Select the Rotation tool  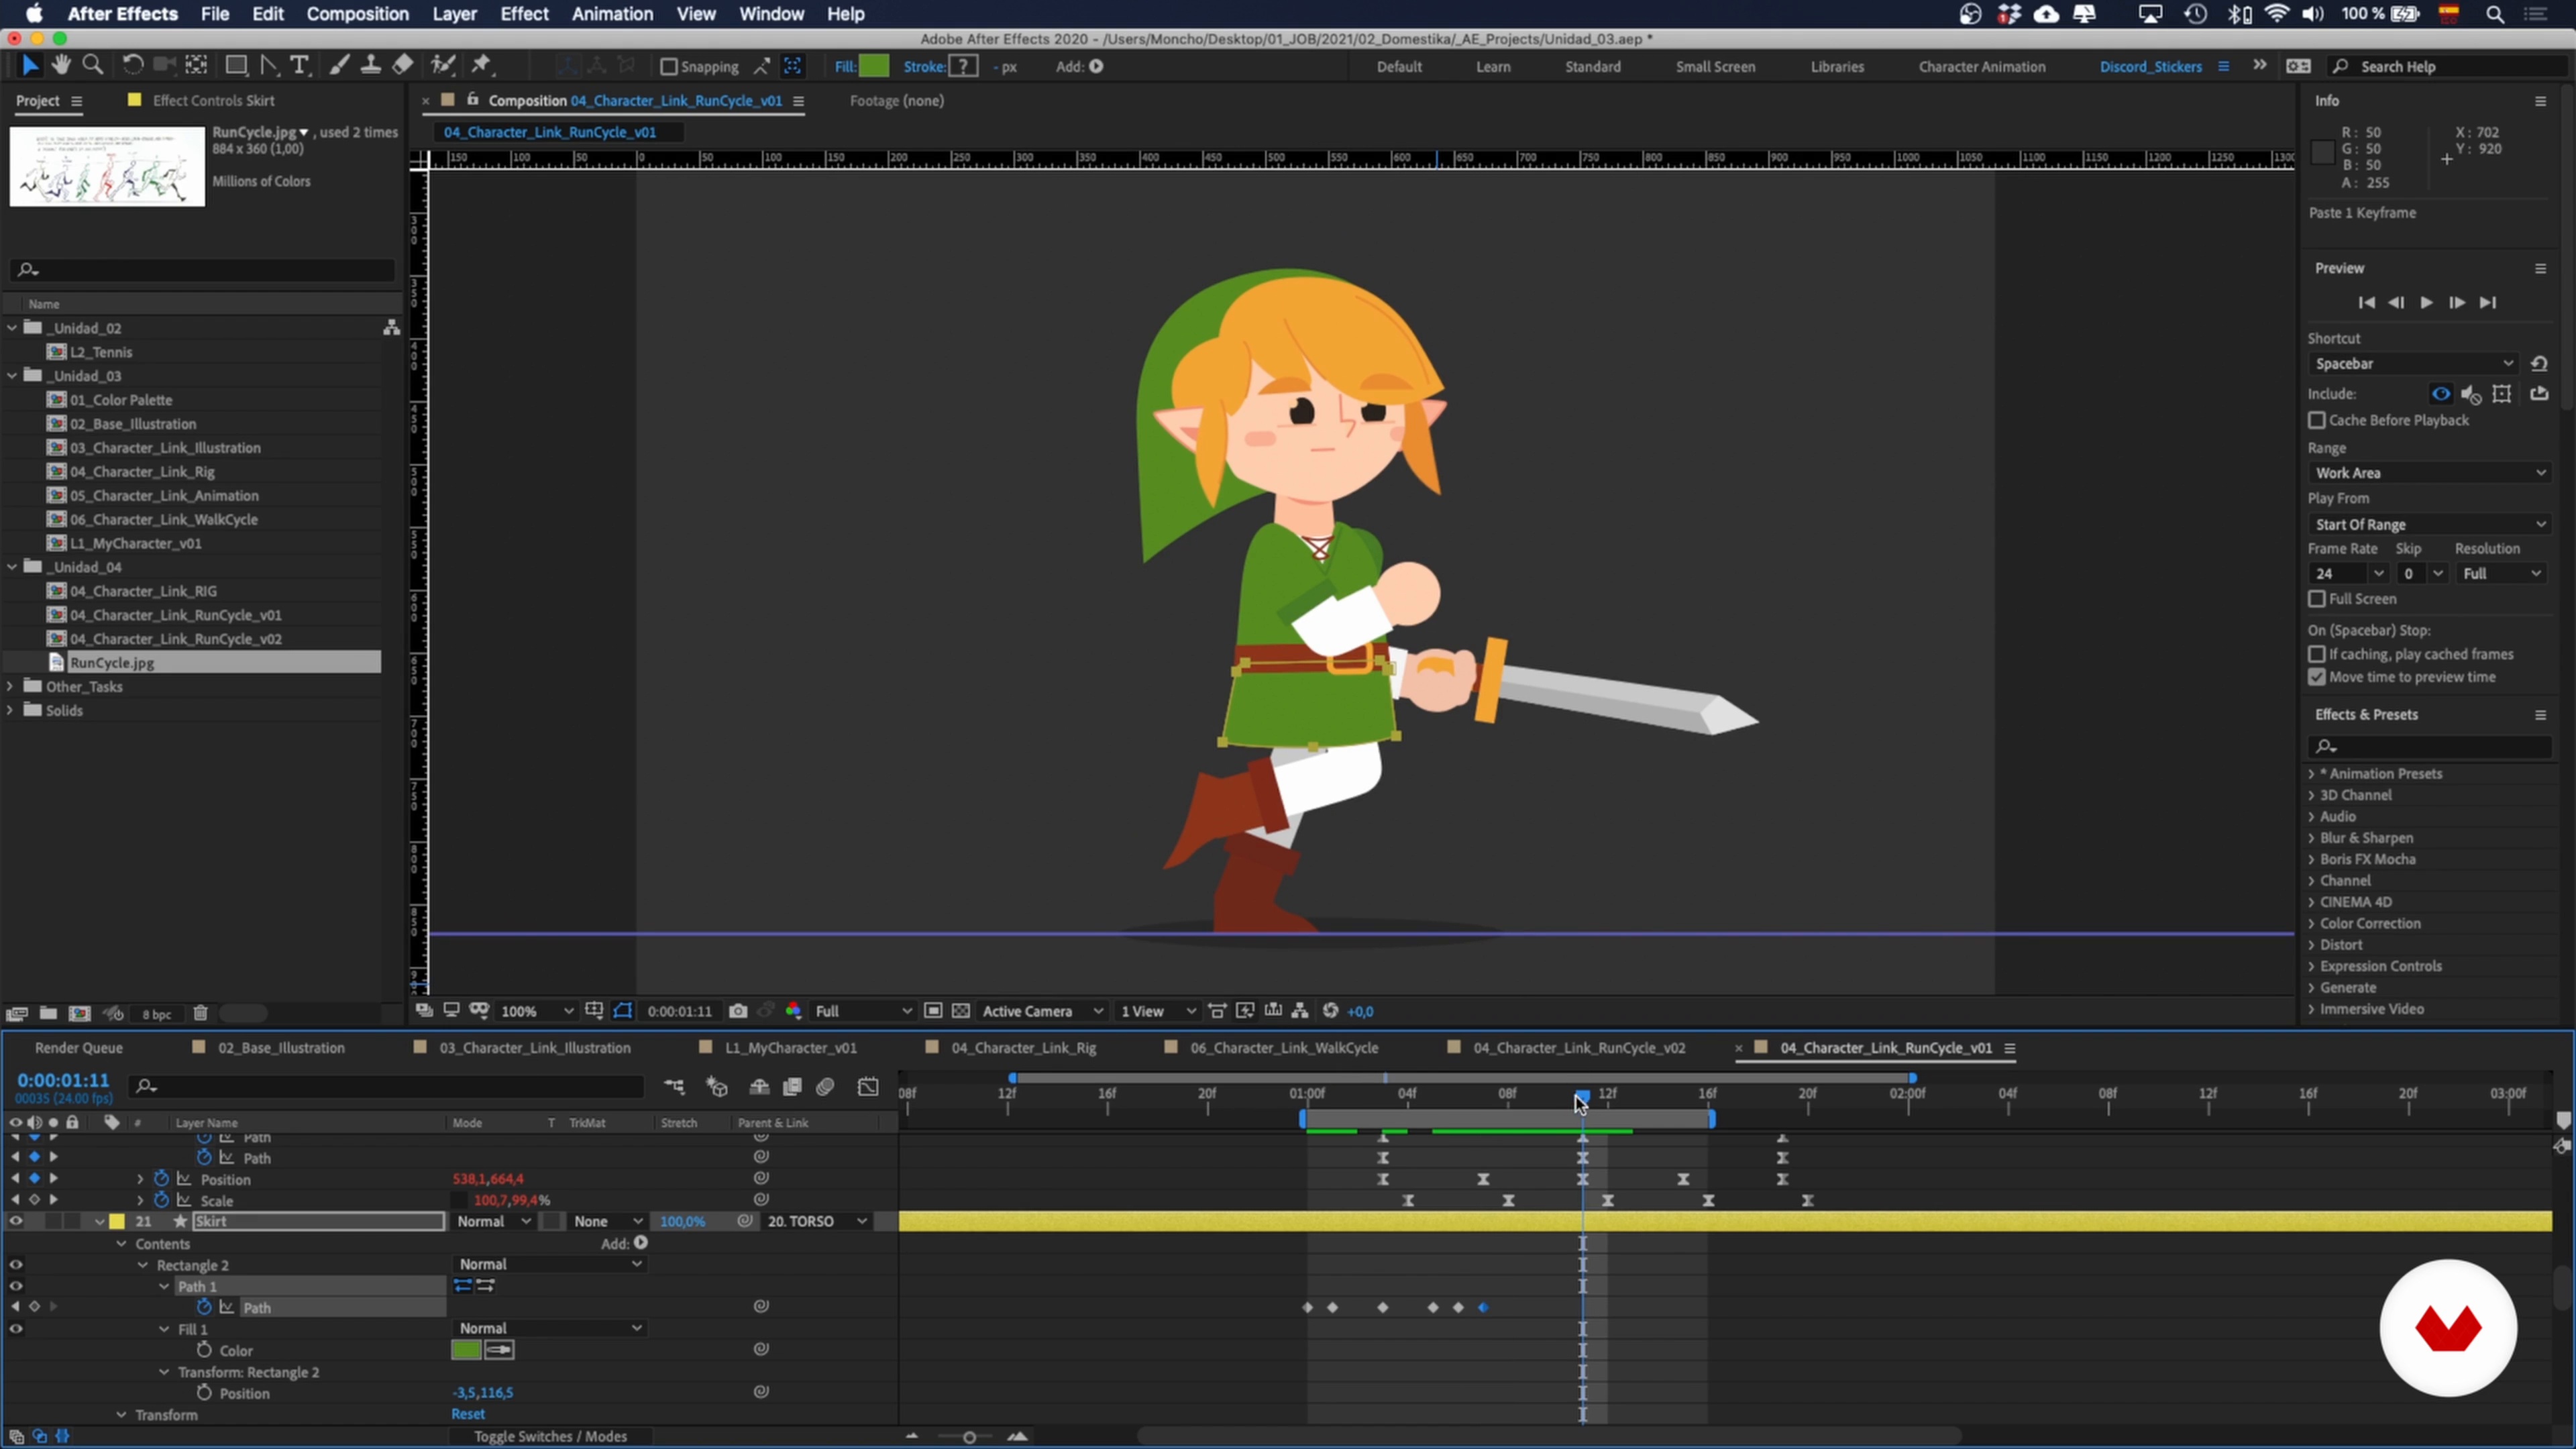(x=132, y=66)
